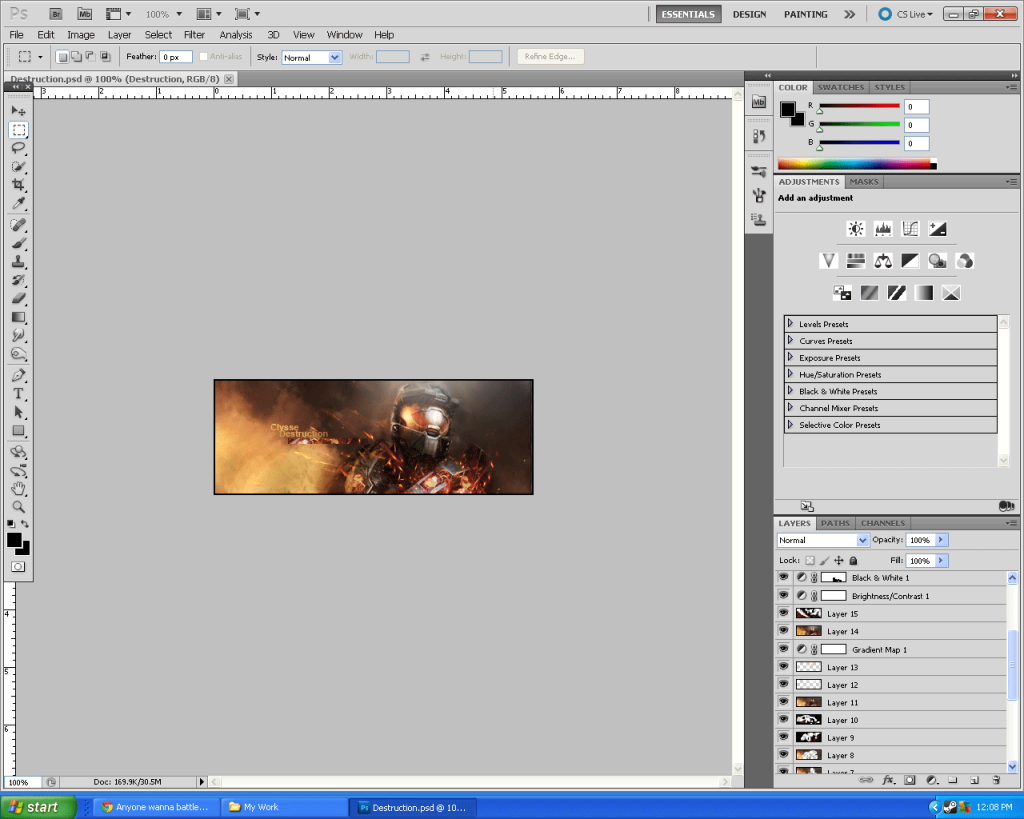
Task: Toggle visibility of Layer 10
Action: click(784, 720)
